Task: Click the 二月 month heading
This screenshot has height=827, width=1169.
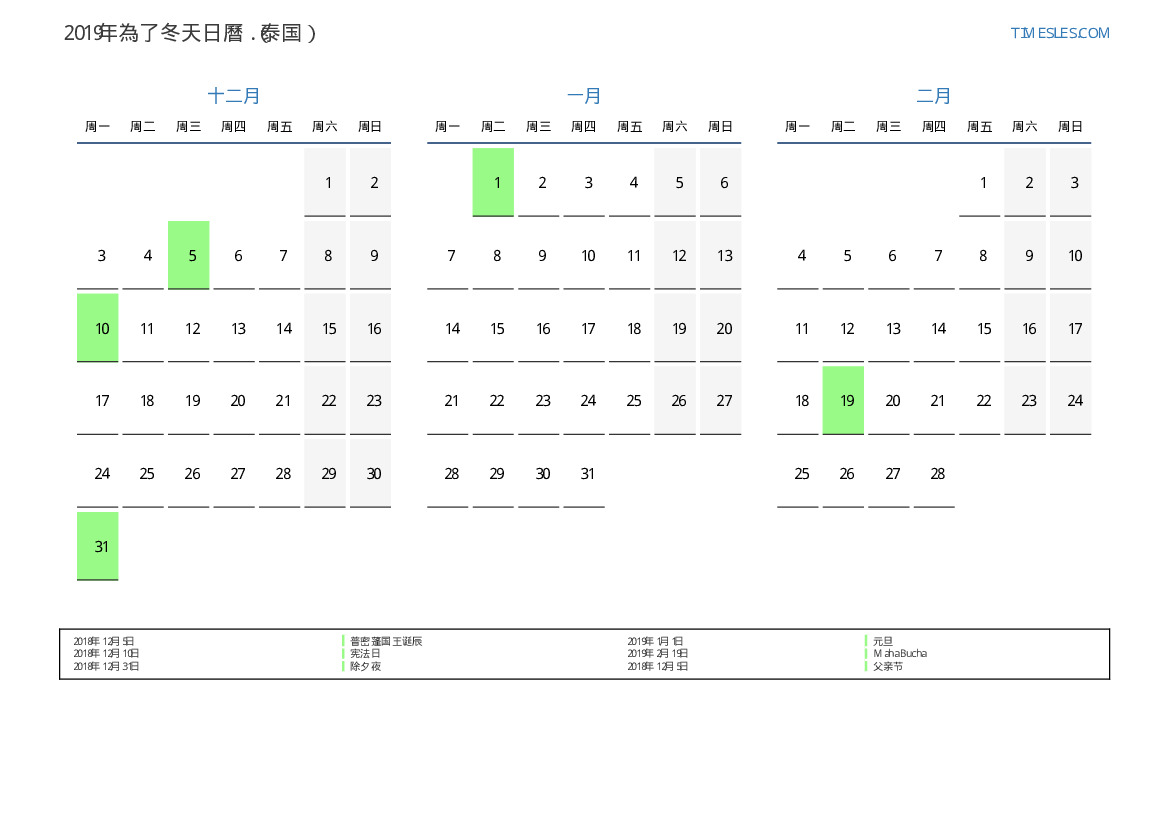Action: 934,96
